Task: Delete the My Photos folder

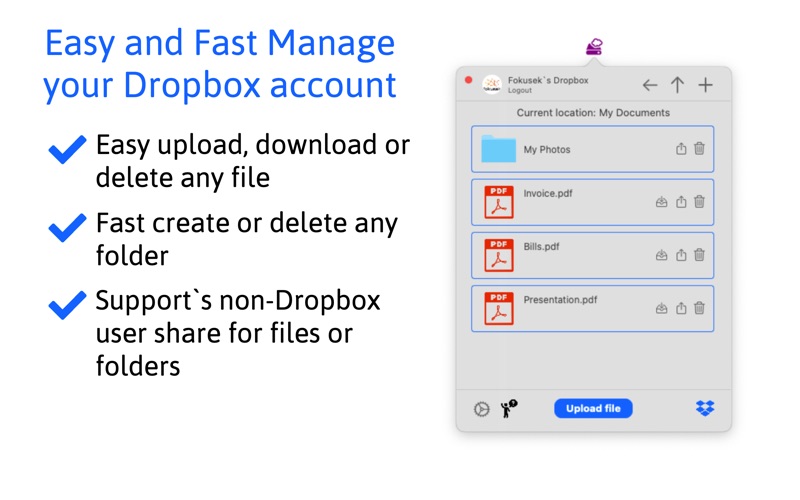Action: (699, 148)
